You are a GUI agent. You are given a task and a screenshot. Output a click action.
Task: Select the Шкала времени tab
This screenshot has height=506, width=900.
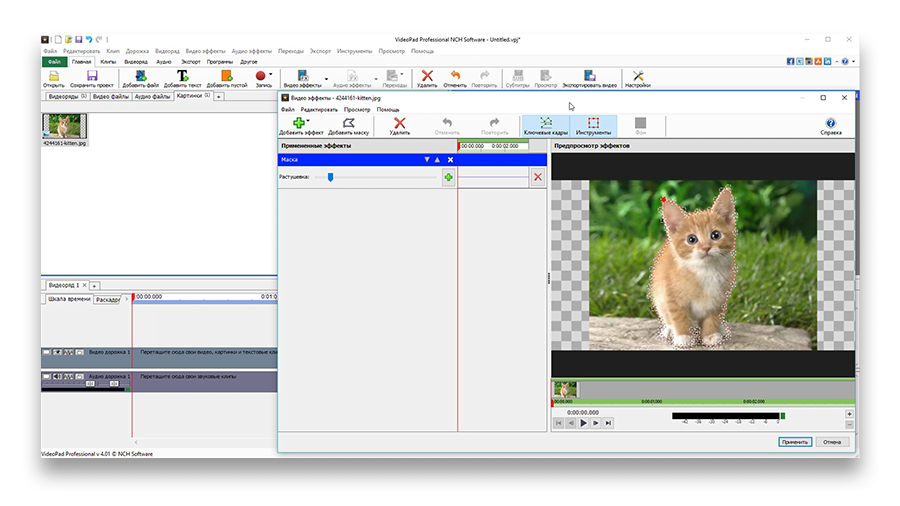click(69, 299)
